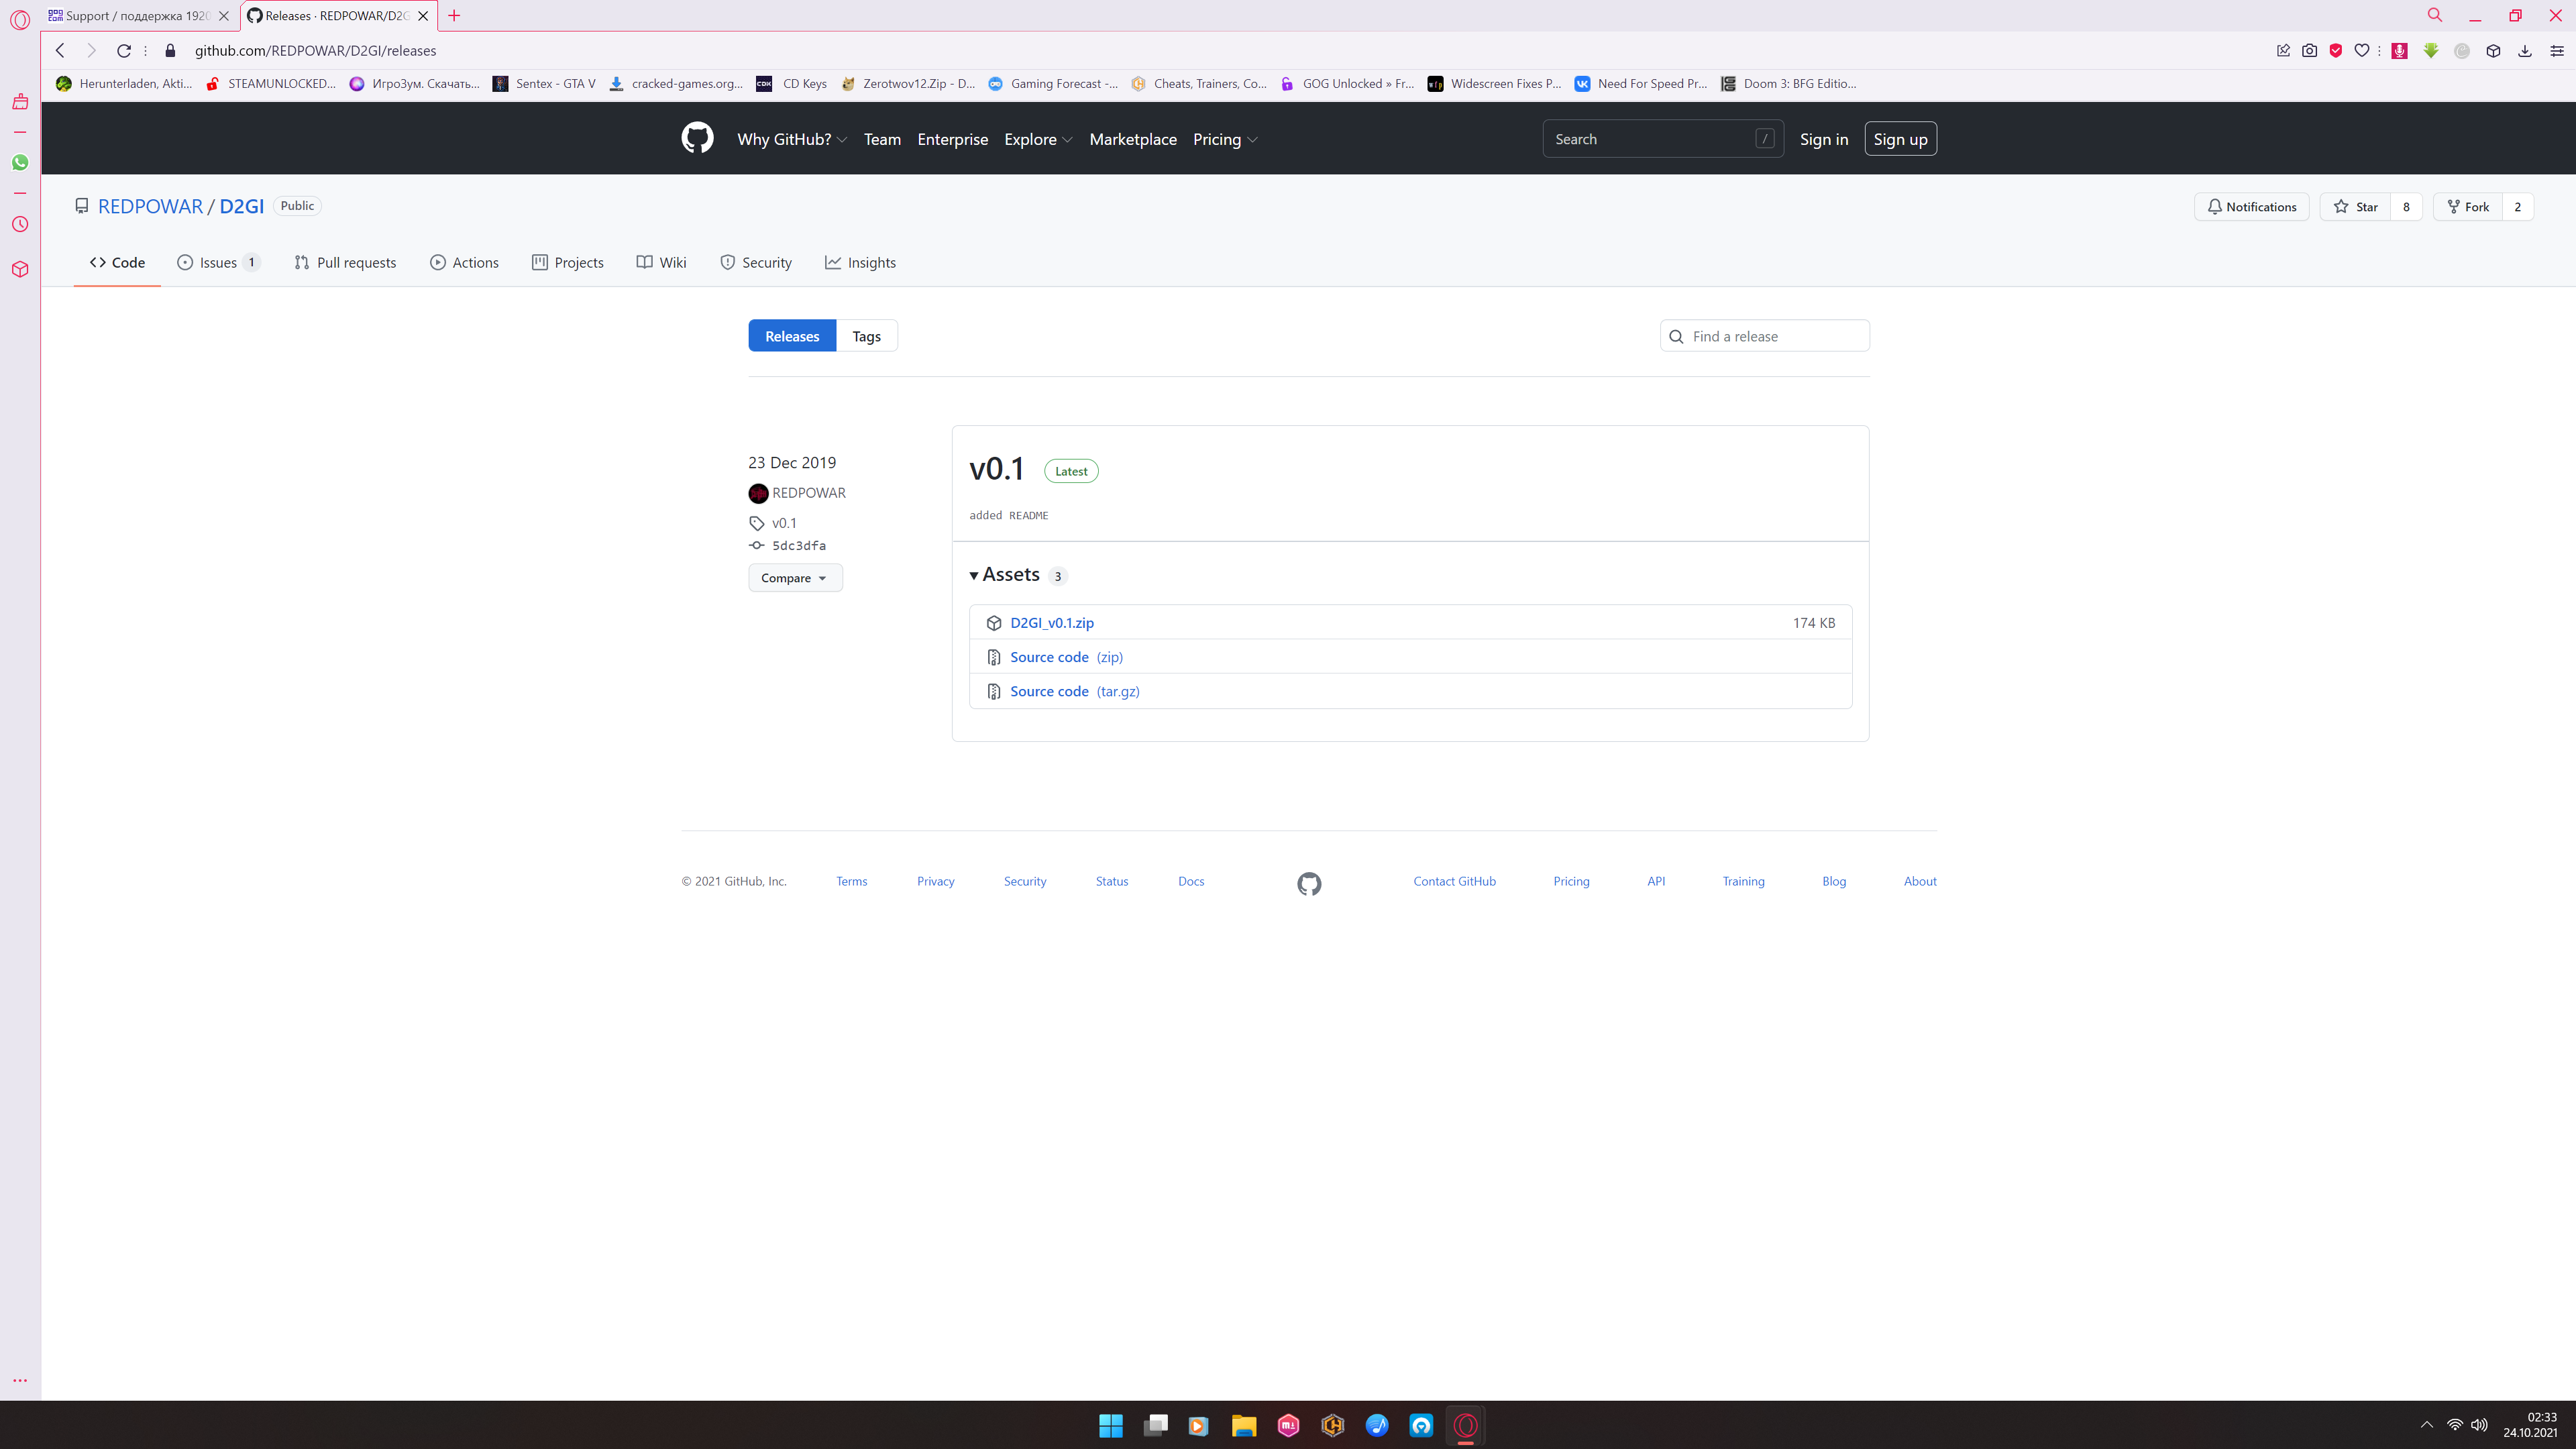
Task: Close the Releases REDPOWAR/D2GI tab
Action: click(423, 15)
